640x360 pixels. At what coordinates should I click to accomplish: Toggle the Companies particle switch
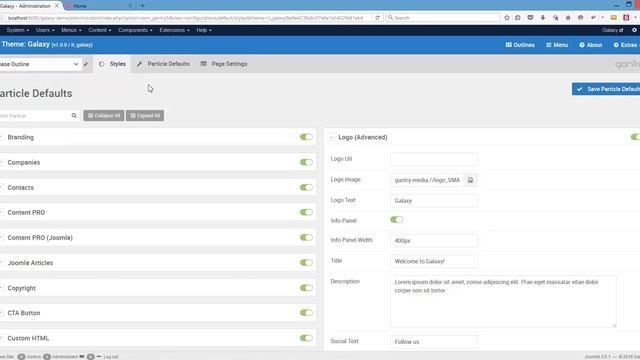(306, 162)
